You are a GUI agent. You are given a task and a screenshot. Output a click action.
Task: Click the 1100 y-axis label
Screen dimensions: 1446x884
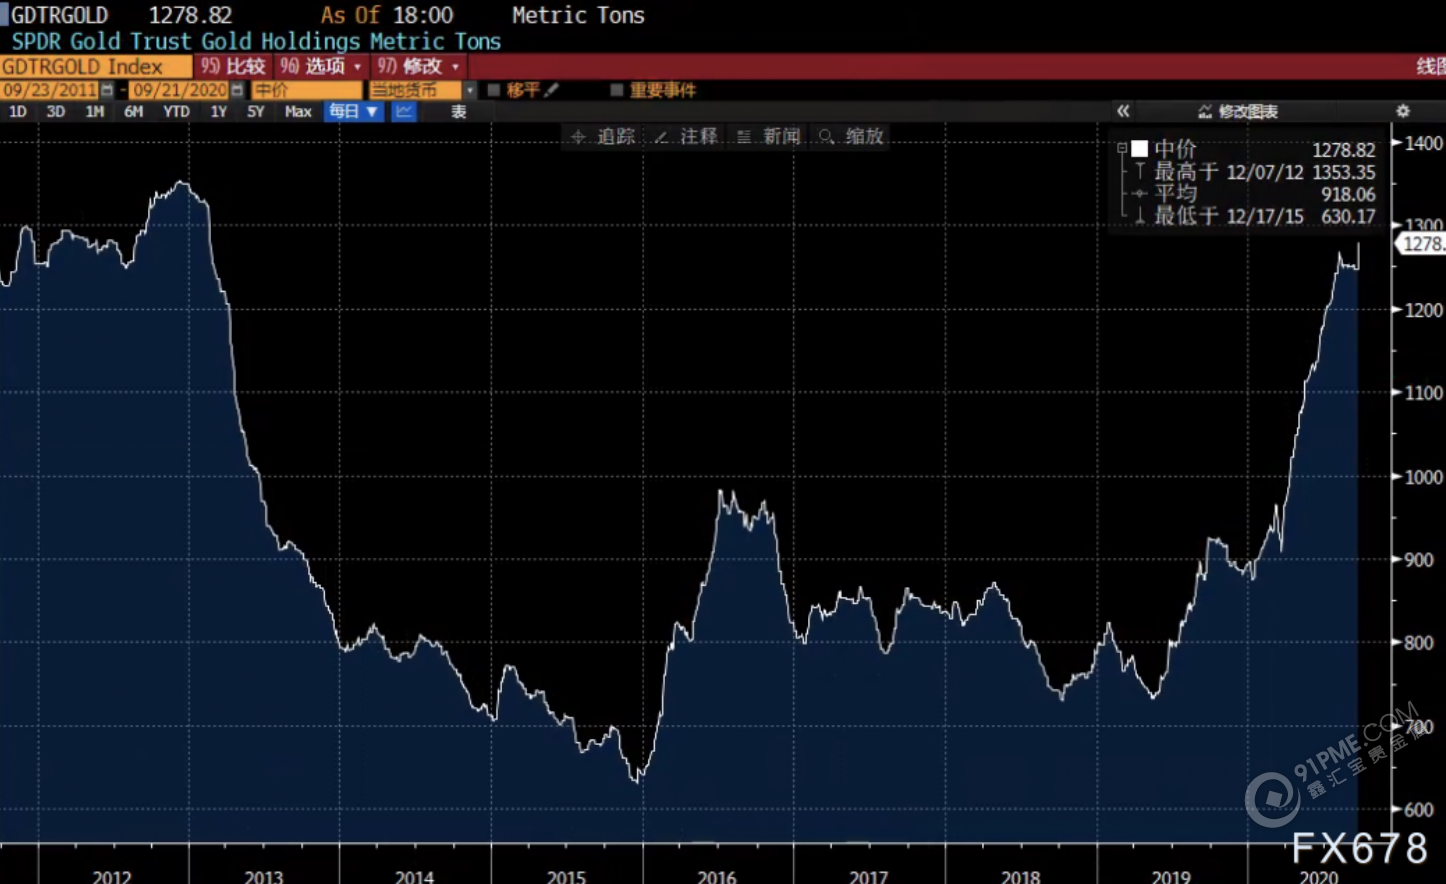pyautogui.click(x=1424, y=393)
